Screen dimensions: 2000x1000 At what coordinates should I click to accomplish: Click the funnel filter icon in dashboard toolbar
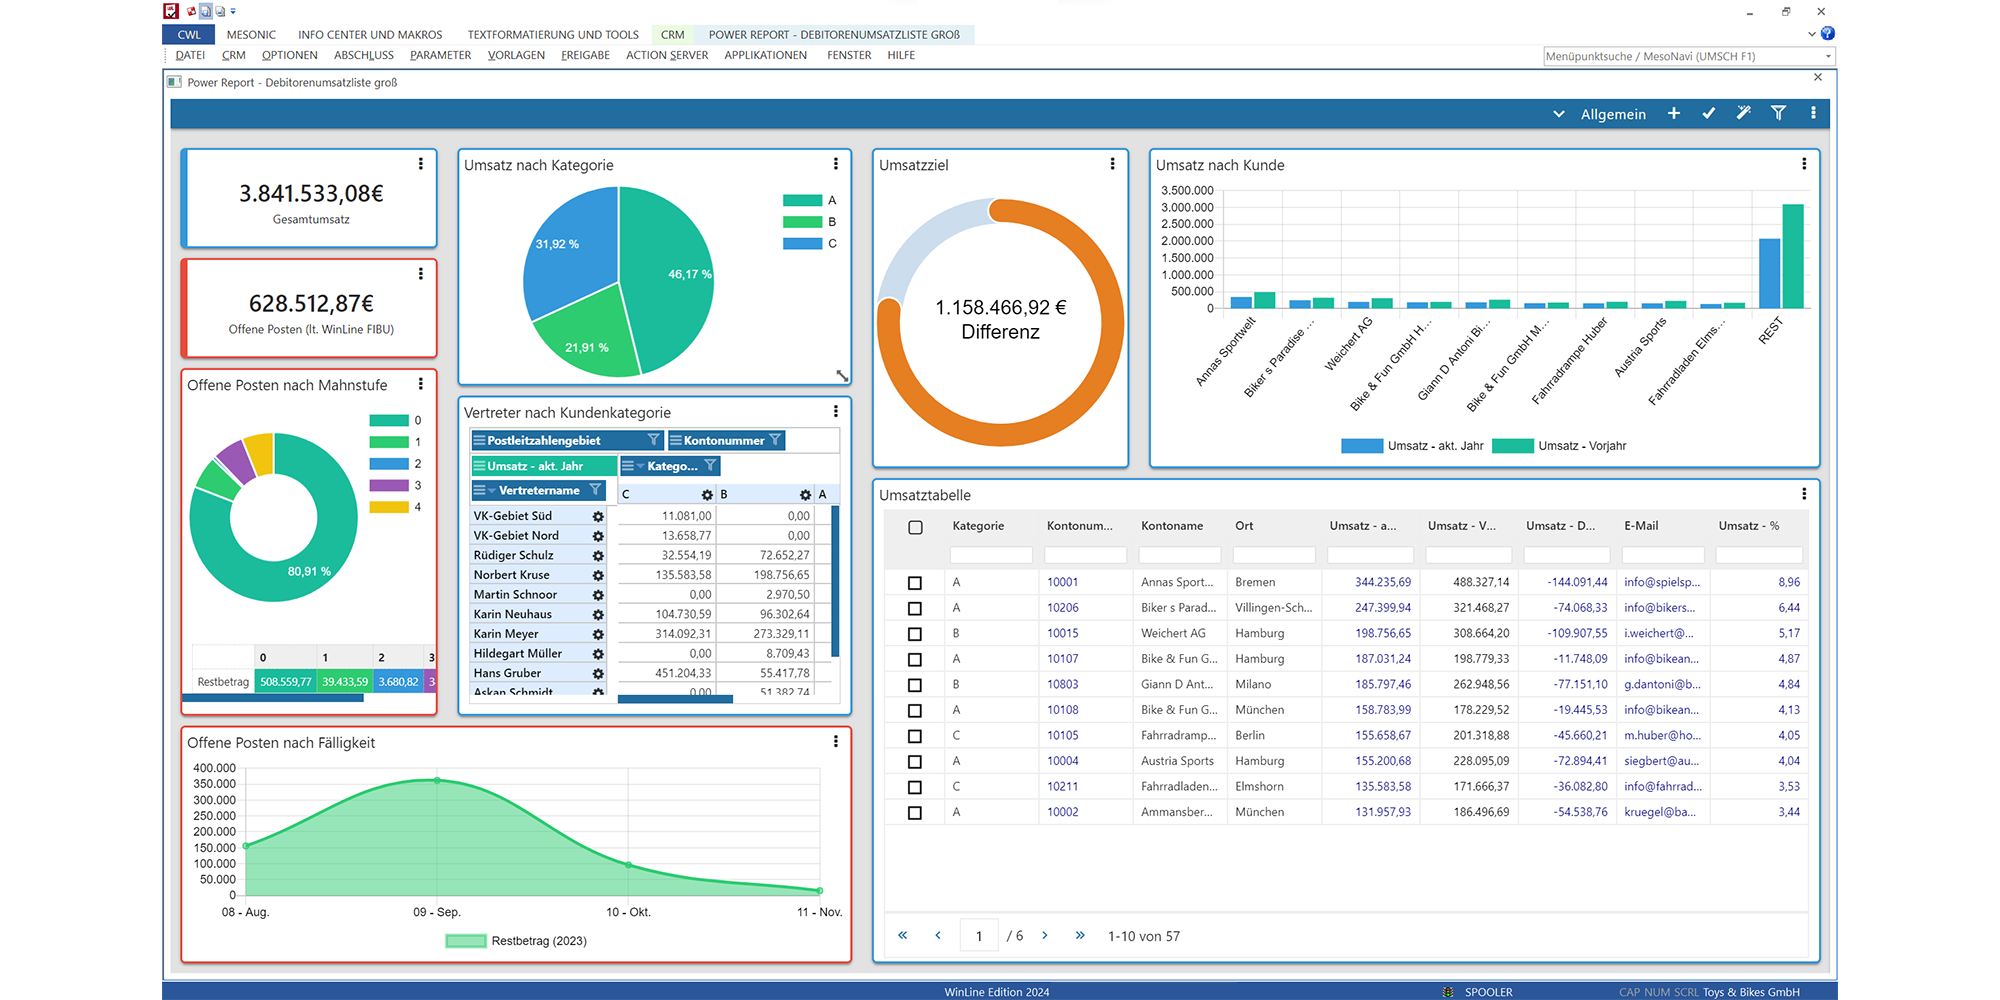(1779, 114)
